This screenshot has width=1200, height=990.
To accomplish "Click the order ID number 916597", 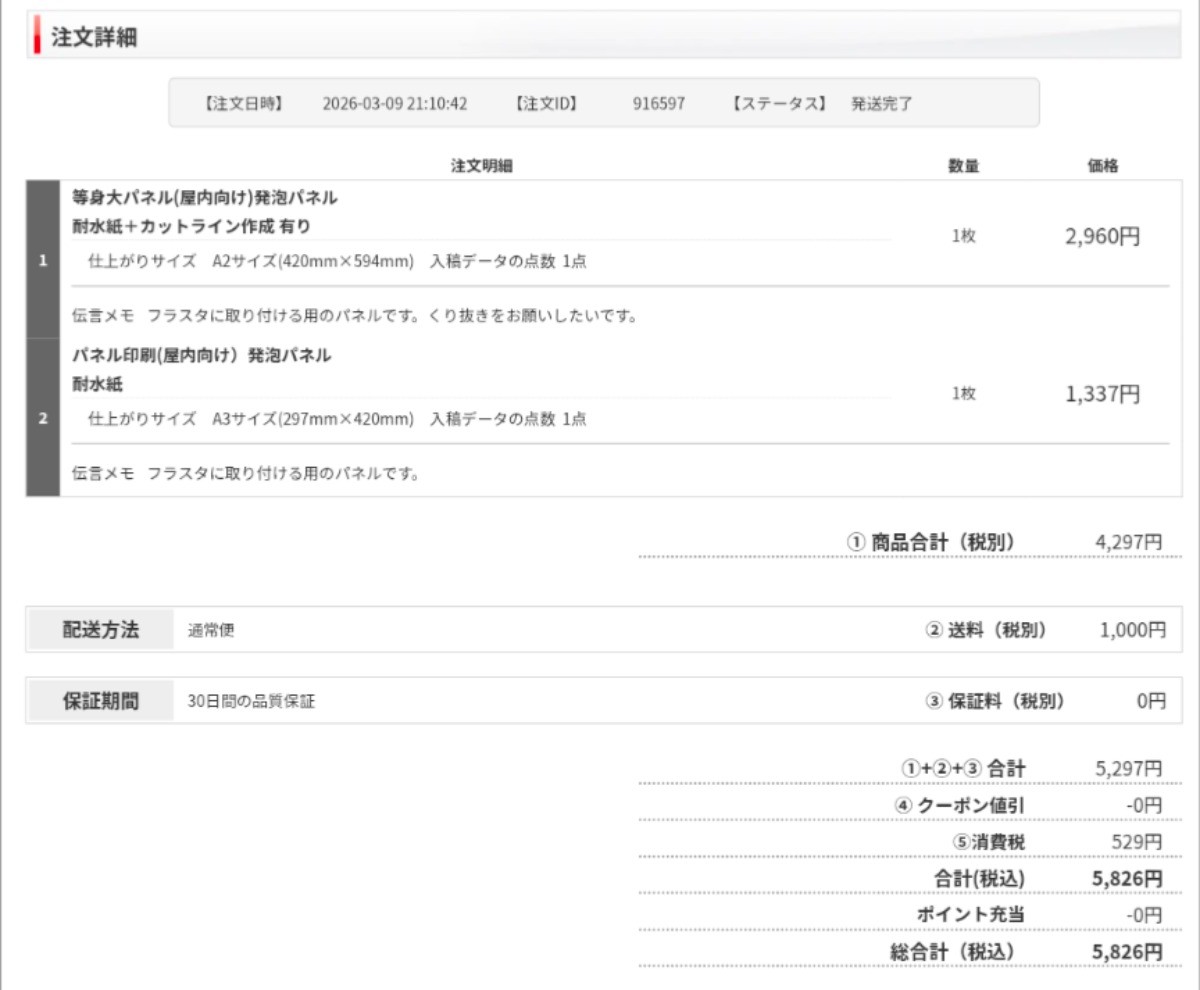I will coord(659,103).
